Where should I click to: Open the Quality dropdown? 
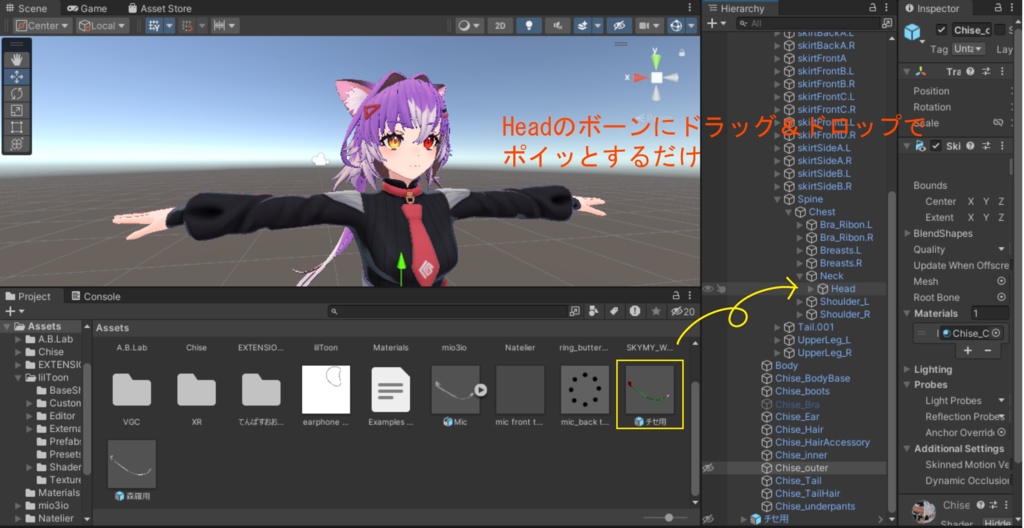coord(1000,250)
